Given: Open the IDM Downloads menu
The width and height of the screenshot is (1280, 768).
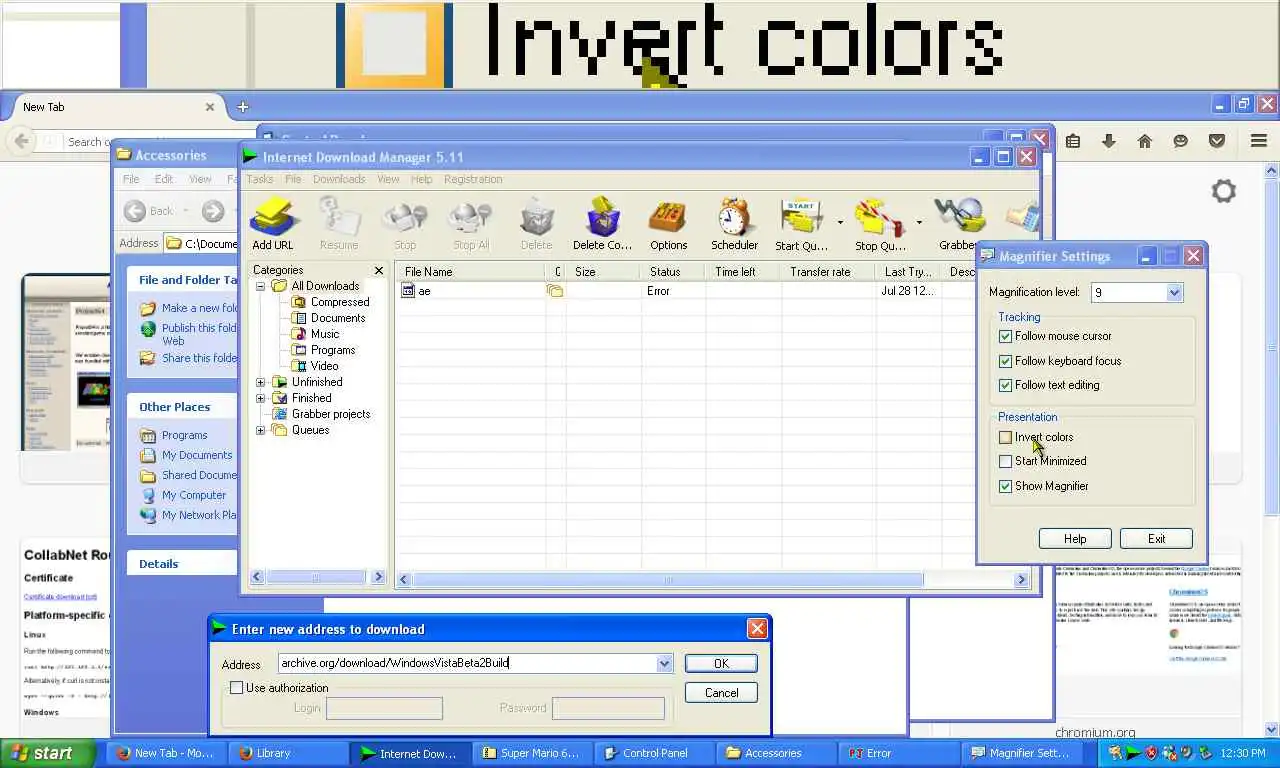Looking at the screenshot, I should pos(339,179).
